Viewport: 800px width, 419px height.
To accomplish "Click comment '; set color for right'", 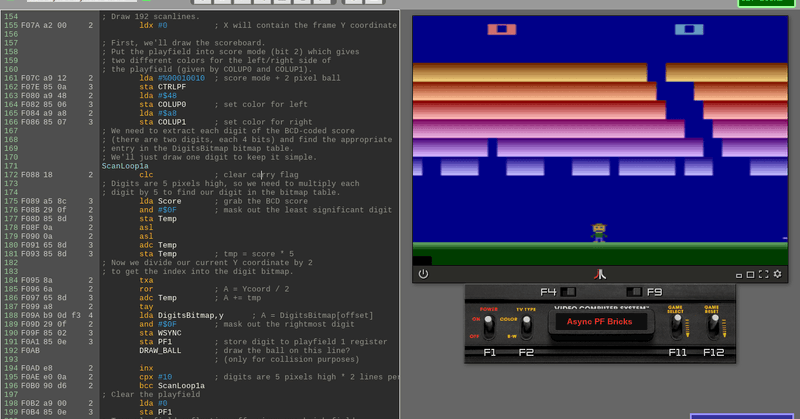I will tap(263, 122).
